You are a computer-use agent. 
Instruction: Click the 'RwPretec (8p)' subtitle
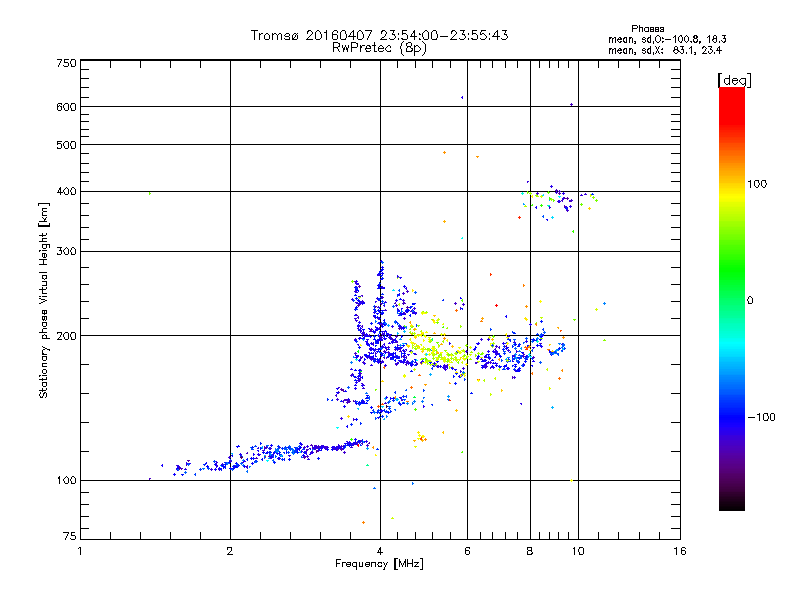[379, 48]
